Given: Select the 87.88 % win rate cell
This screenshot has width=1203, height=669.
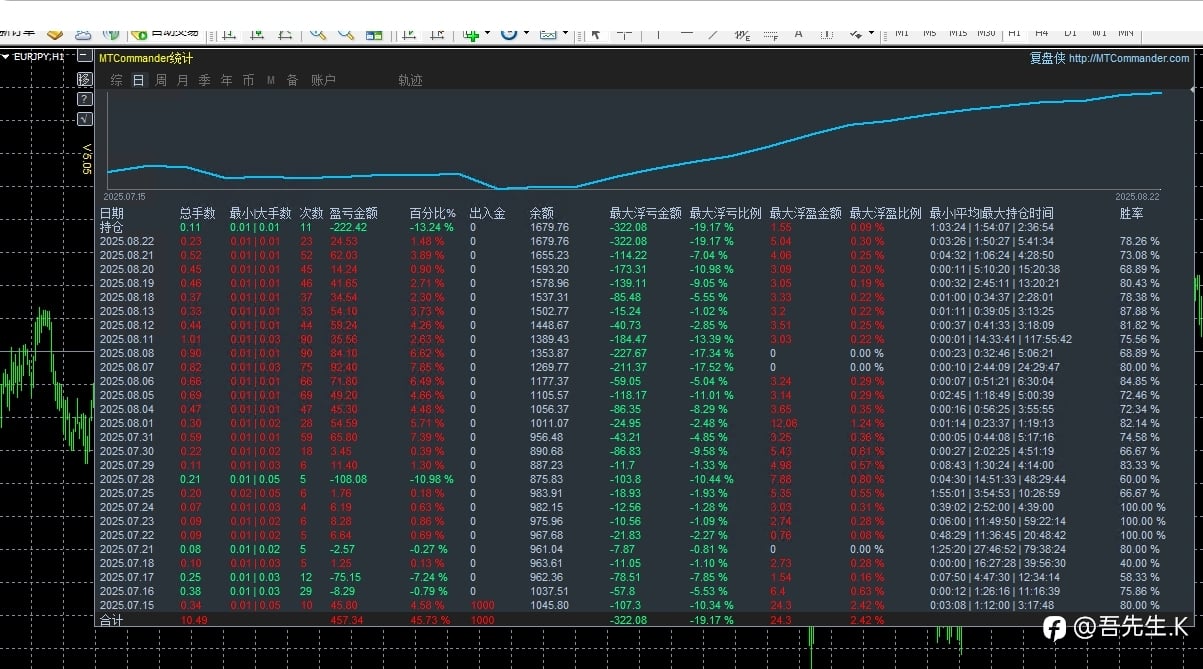Looking at the screenshot, I should (x=1140, y=311).
